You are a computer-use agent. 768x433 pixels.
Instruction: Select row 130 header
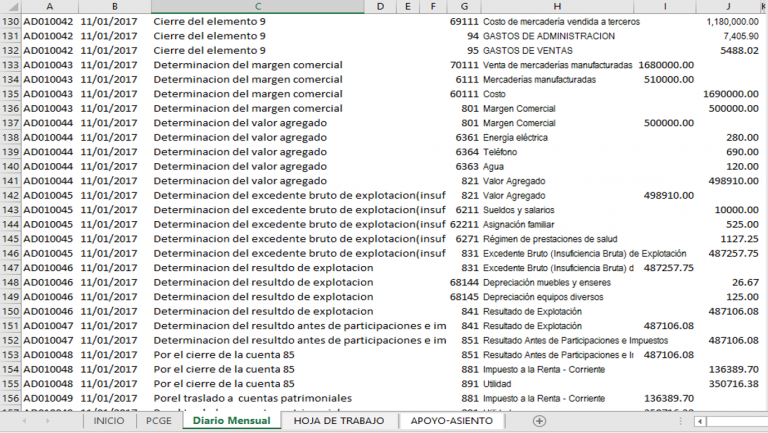[11, 22]
